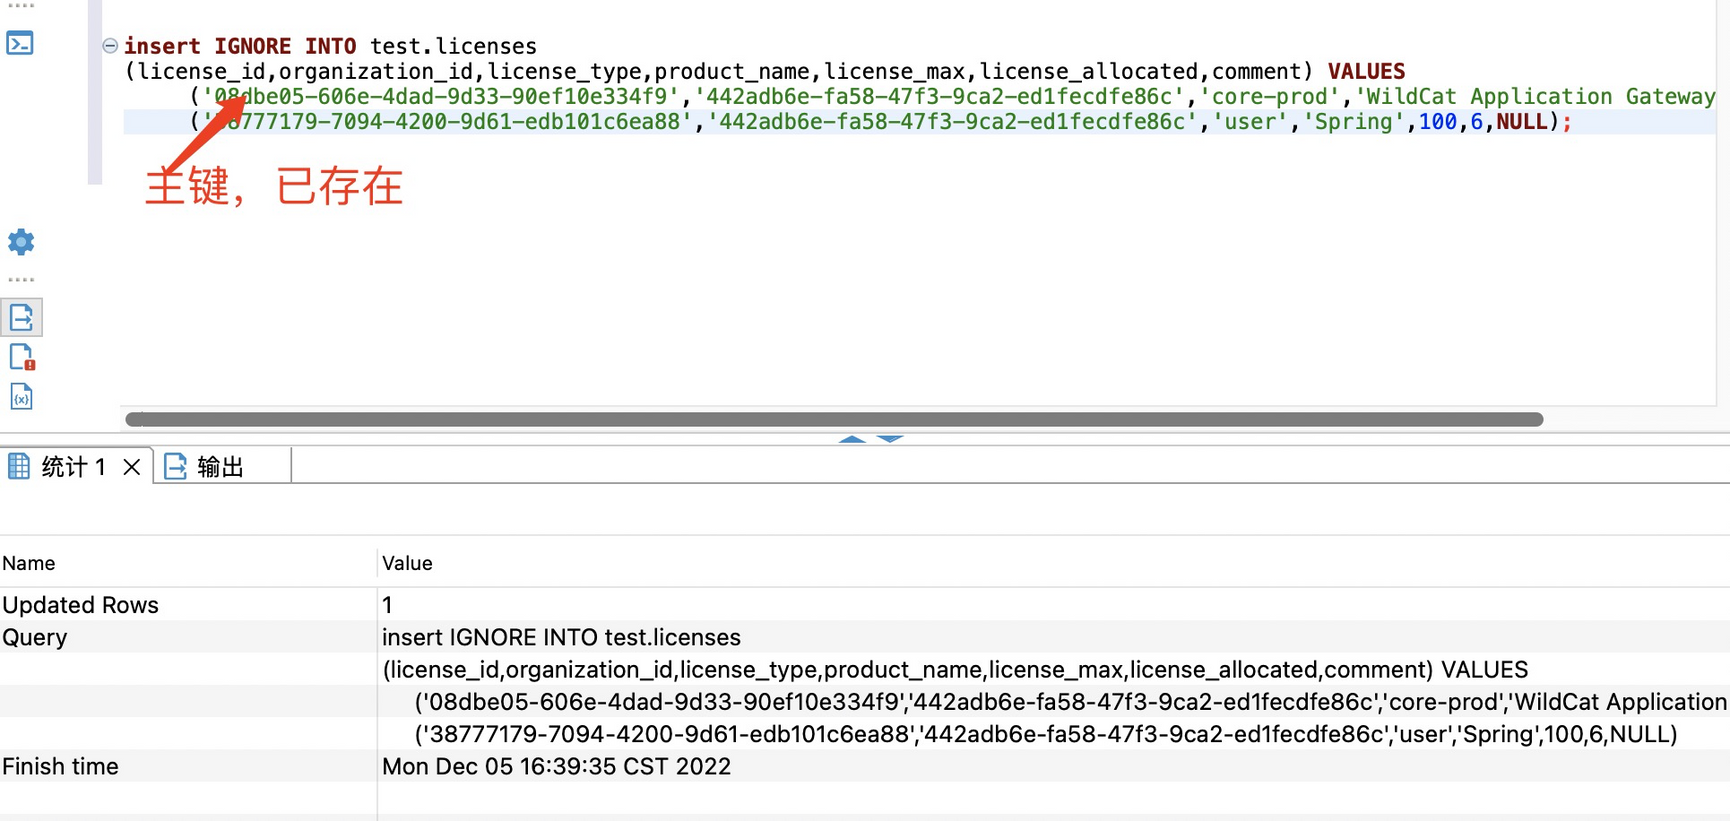Viewport: 1730px width, 821px height.
Task: Click the grid icon on 统计 1 tab
Action: coord(19,466)
